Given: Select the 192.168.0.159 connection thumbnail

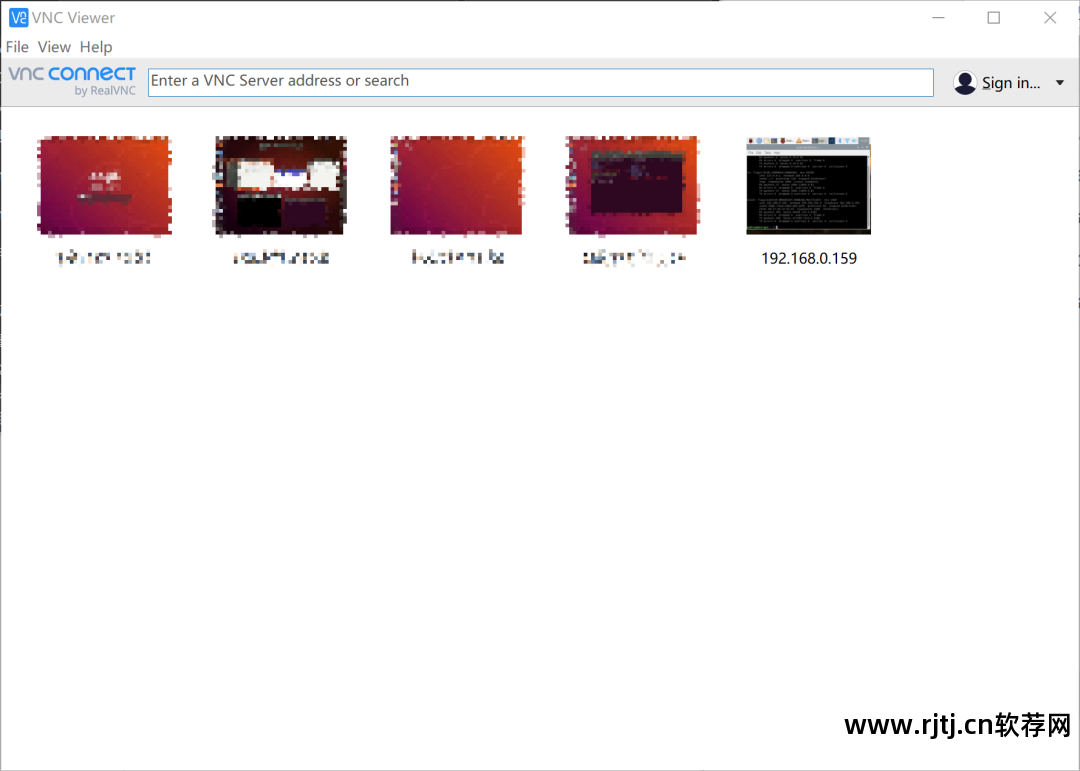Looking at the screenshot, I should click(809, 185).
